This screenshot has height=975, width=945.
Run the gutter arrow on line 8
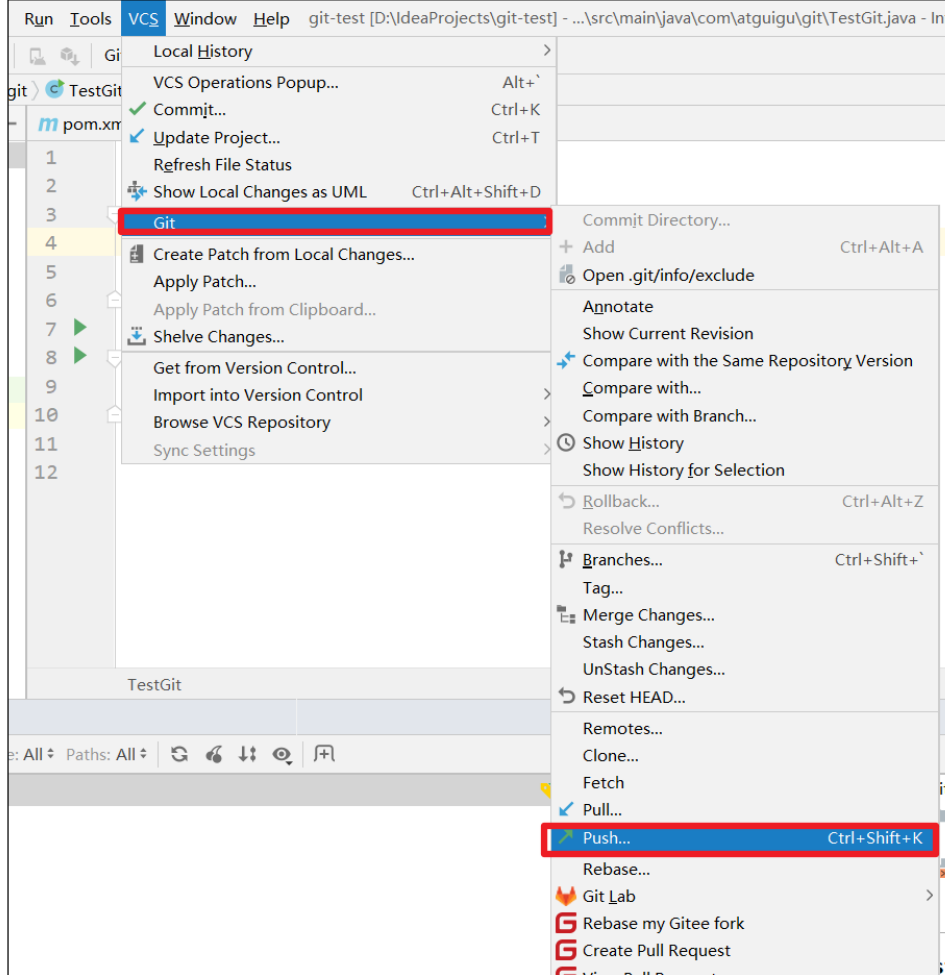click(80, 356)
